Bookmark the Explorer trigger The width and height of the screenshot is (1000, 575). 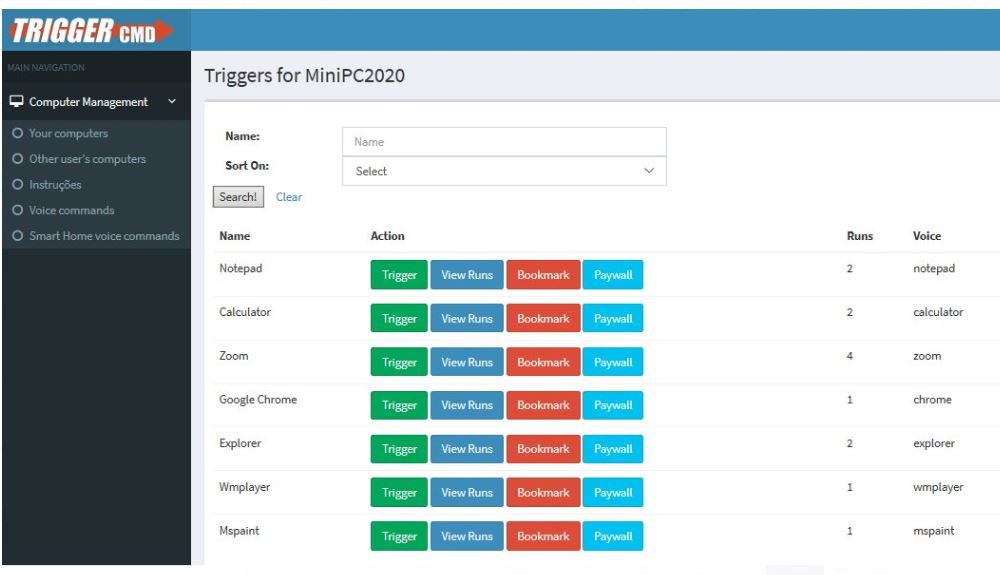coord(543,449)
